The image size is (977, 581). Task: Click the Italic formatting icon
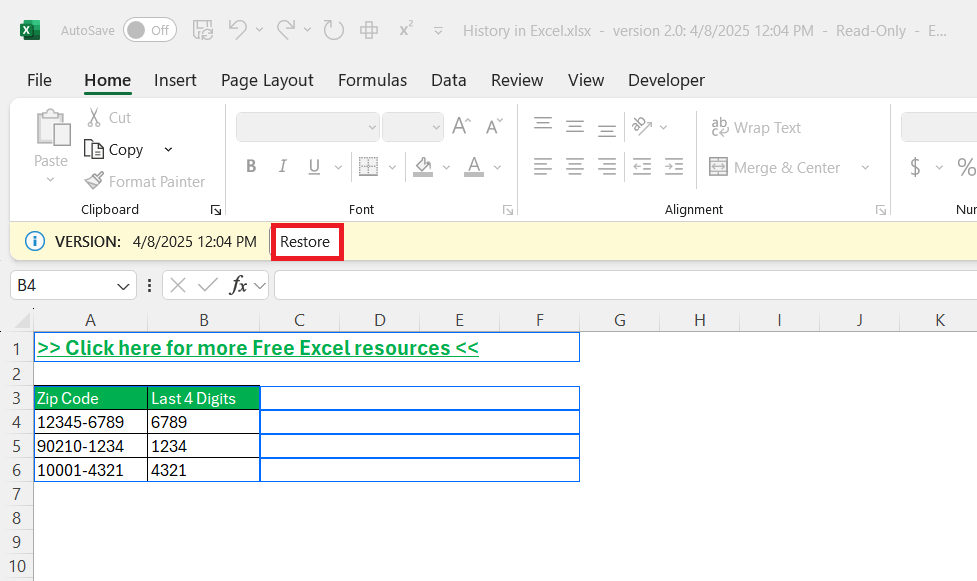tap(283, 167)
